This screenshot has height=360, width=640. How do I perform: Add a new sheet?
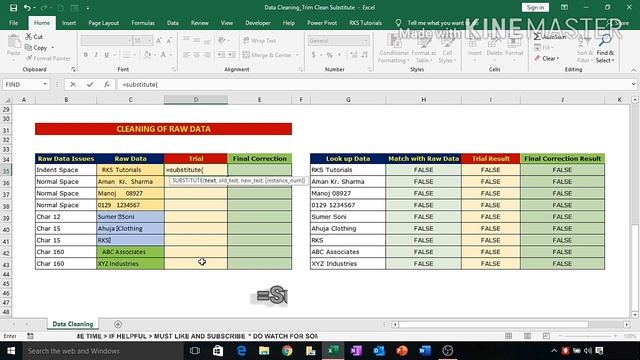118,324
